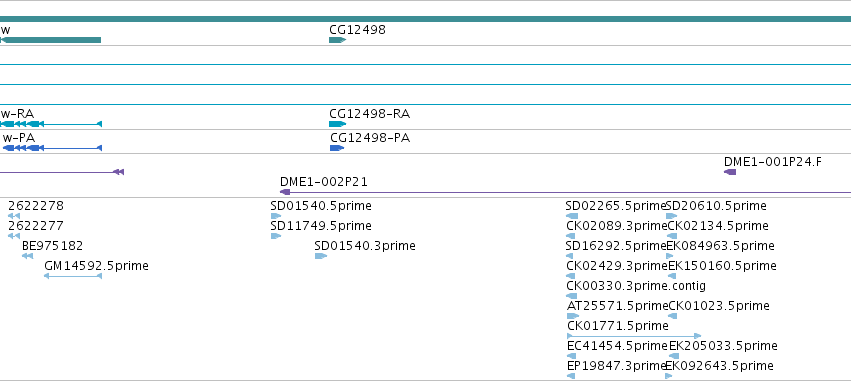Open the w-RA label

coord(17,114)
